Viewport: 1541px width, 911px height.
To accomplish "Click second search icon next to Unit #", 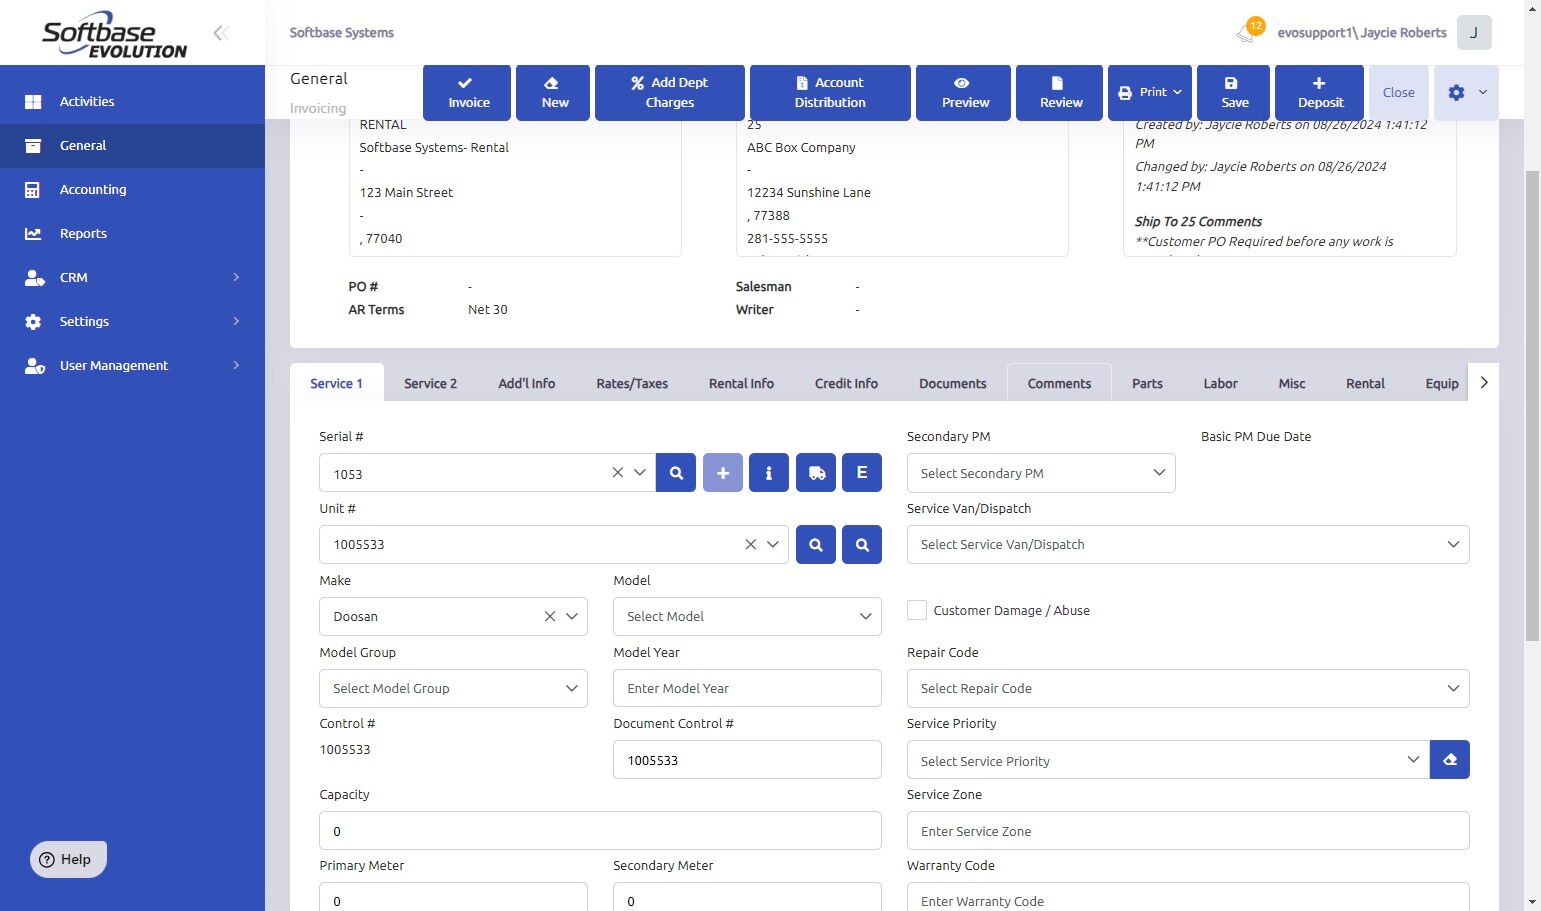I will pos(862,545).
